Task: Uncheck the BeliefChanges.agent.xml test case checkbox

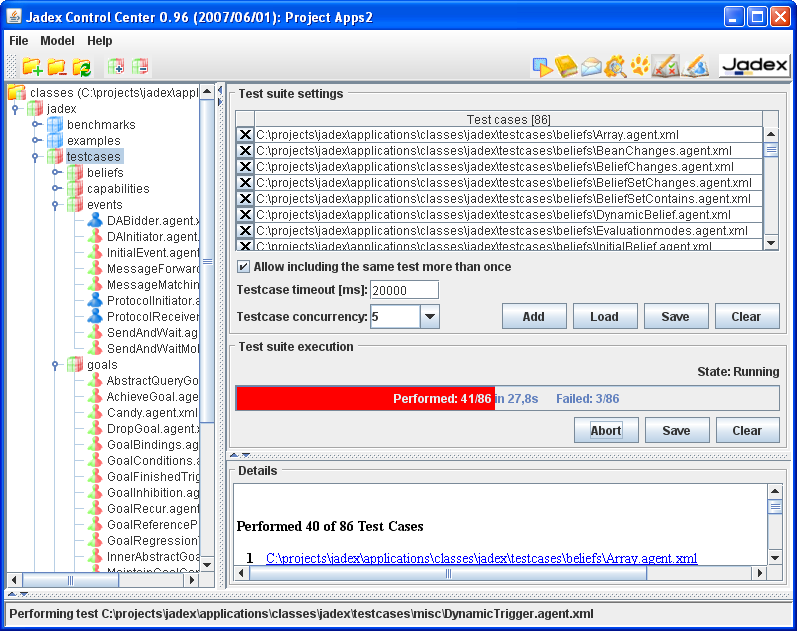Action: (x=245, y=166)
